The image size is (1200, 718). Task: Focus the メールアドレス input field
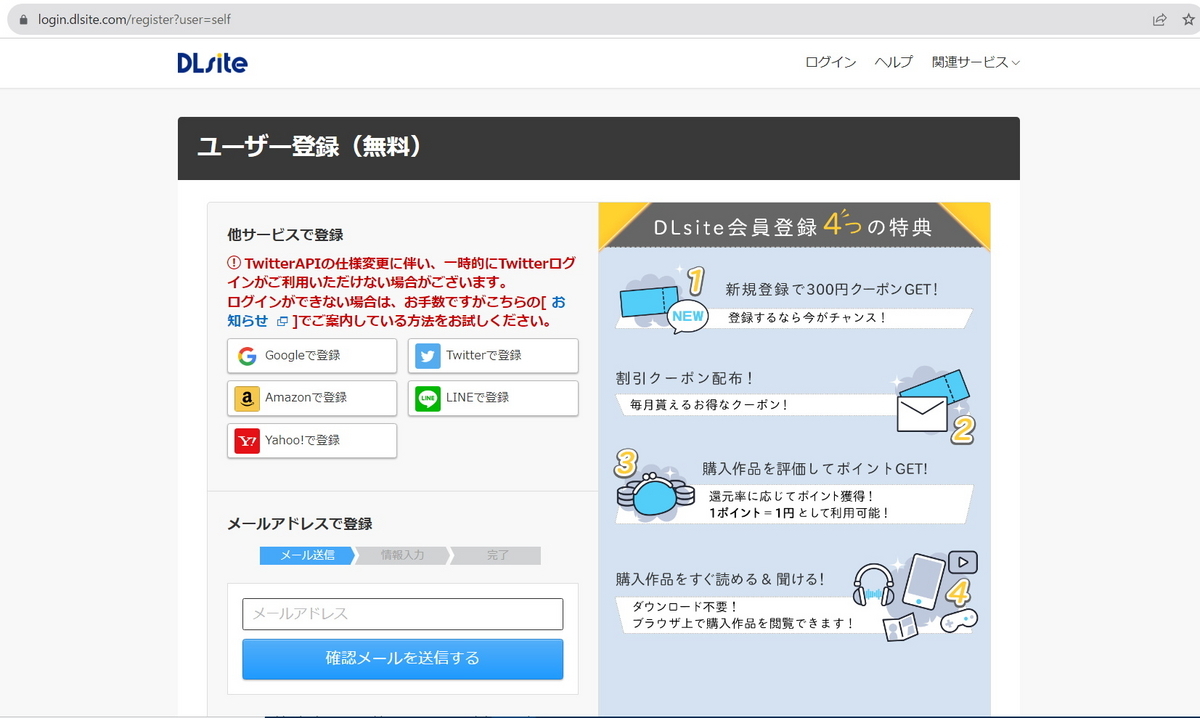[x=403, y=614]
